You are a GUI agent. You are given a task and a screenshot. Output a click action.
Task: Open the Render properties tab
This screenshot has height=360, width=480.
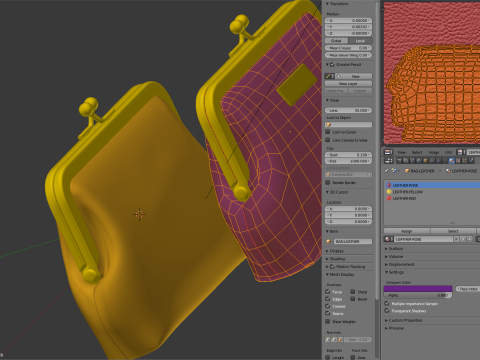click(x=399, y=160)
